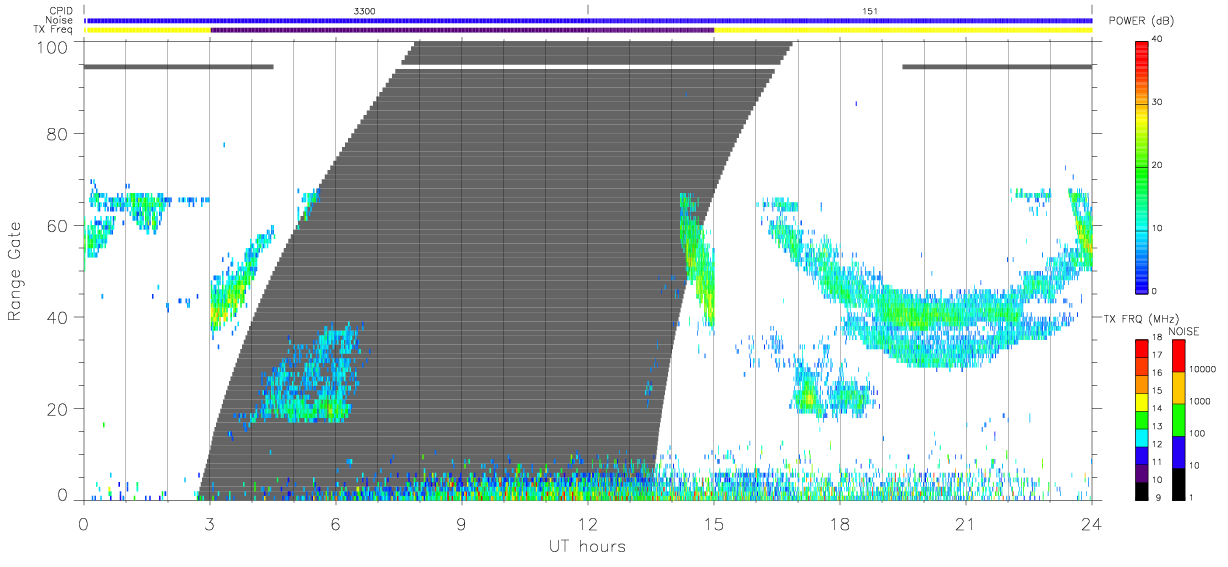Click Range Gate tick label '80'
The width and height of the screenshot is (1228, 567).
coord(56,134)
